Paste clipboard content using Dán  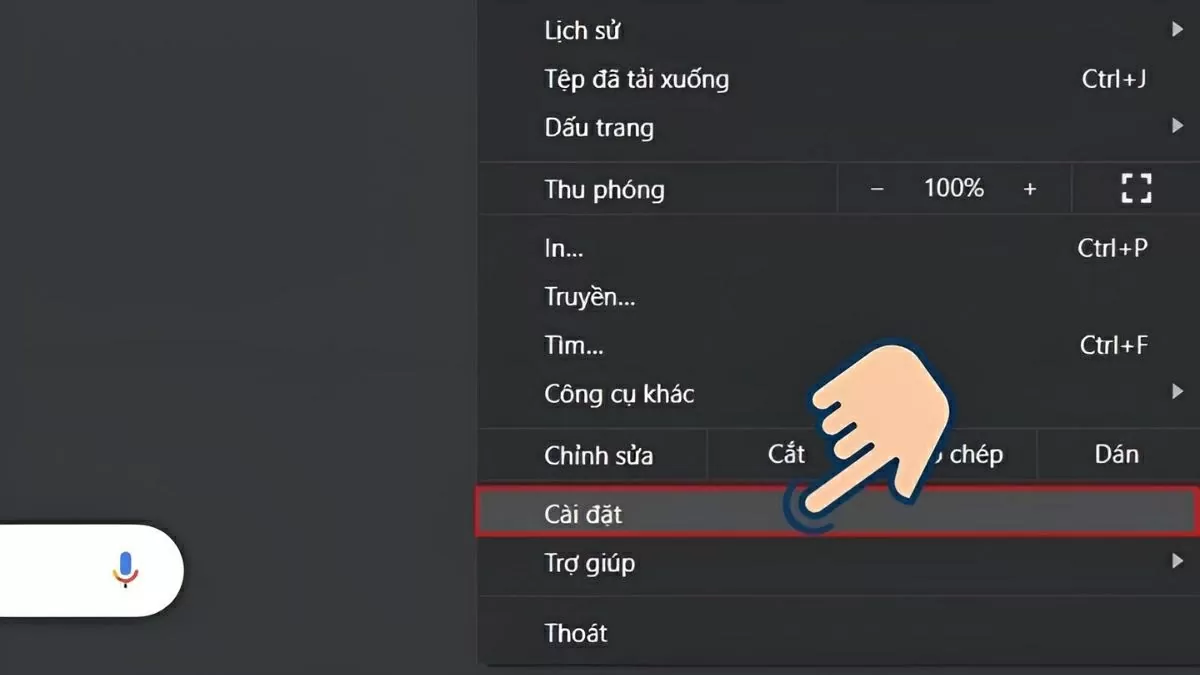coord(1115,454)
